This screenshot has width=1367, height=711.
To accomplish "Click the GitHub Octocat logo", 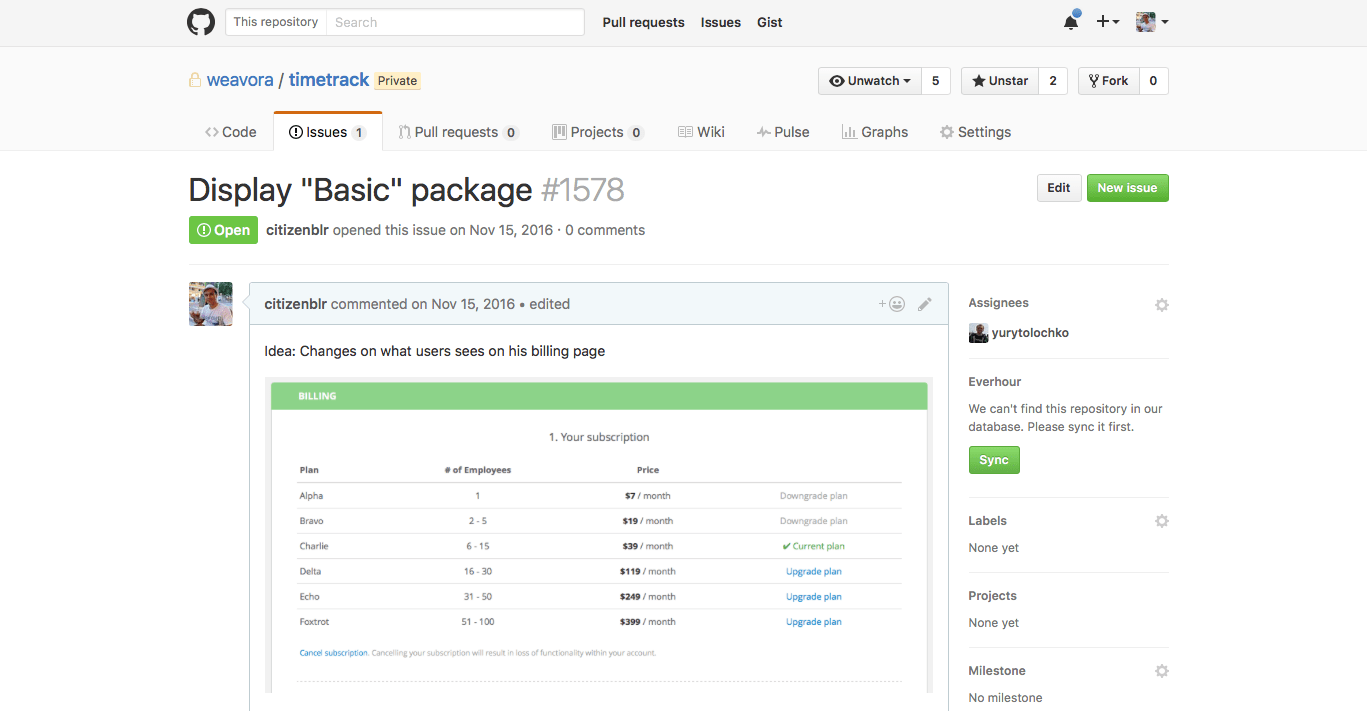I will pos(201,22).
